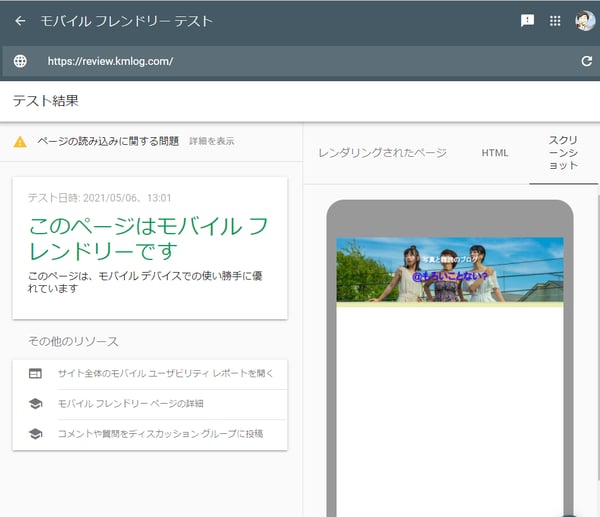Open the user account avatar
The width and height of the screenshot is (600, 517).
(585, 21)
